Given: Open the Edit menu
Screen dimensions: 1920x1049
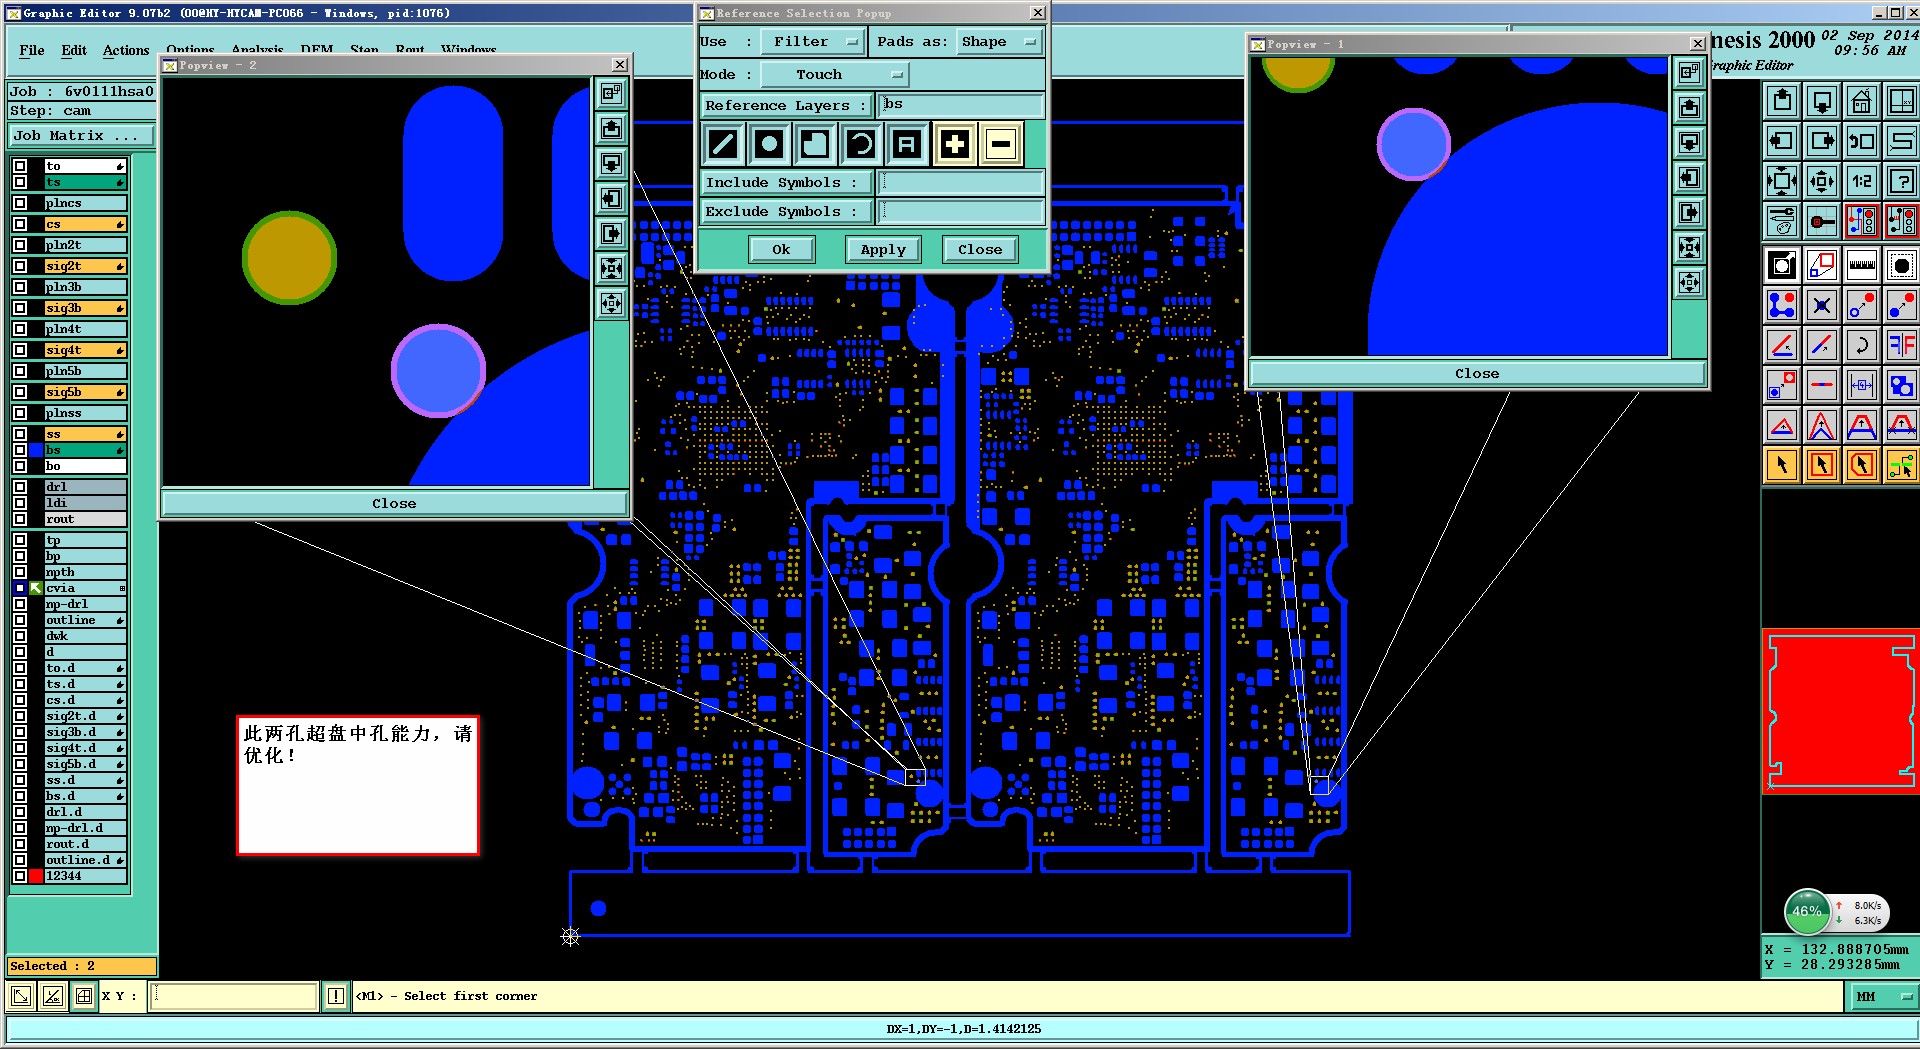Looking at the screenshot, I should click(74, 50).
